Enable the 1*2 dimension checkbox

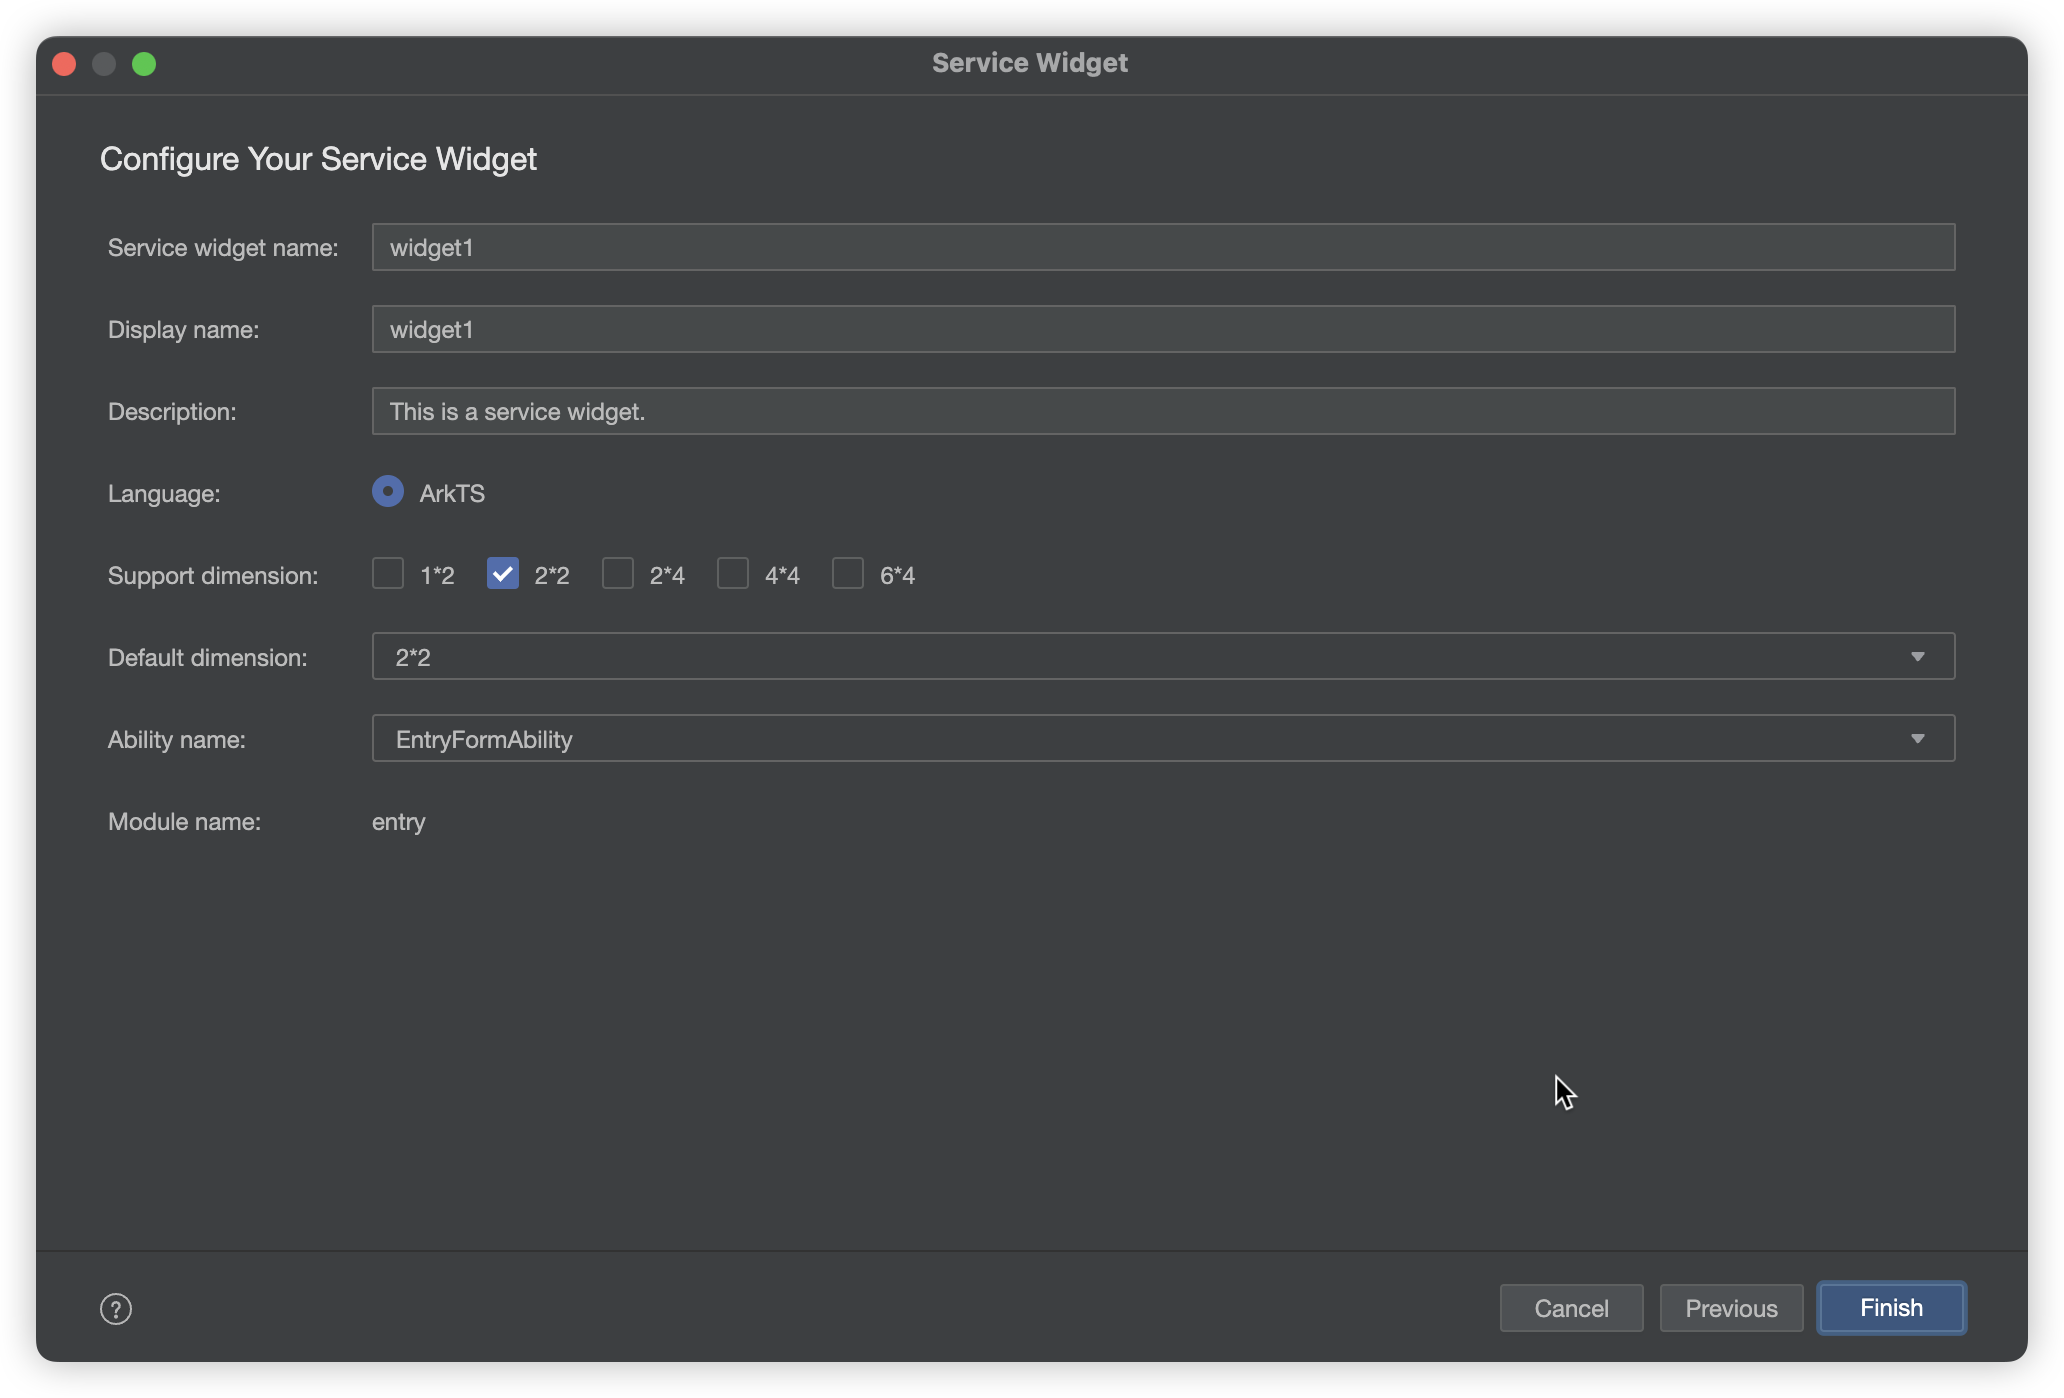coord(388,574)
